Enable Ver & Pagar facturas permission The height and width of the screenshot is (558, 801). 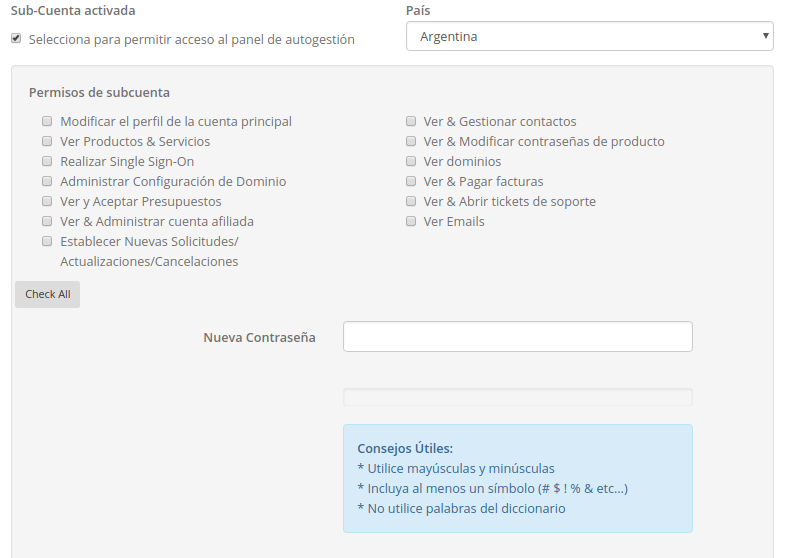411,181
